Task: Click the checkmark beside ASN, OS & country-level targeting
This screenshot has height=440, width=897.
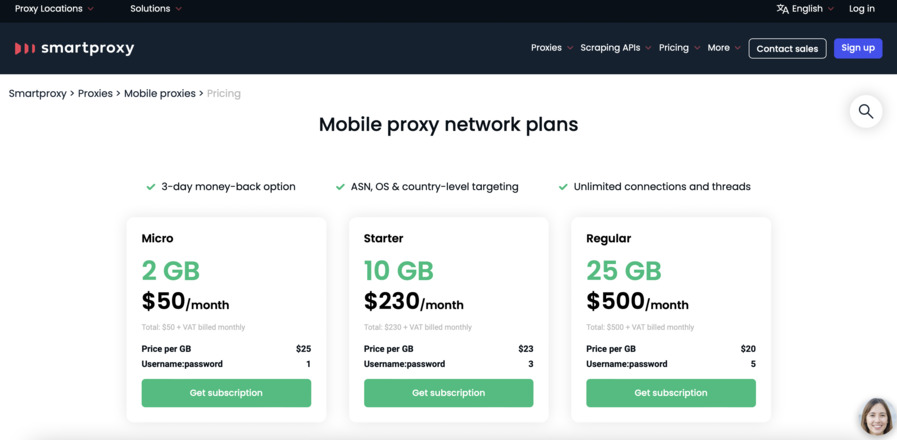Action: [x=340, y=187]
